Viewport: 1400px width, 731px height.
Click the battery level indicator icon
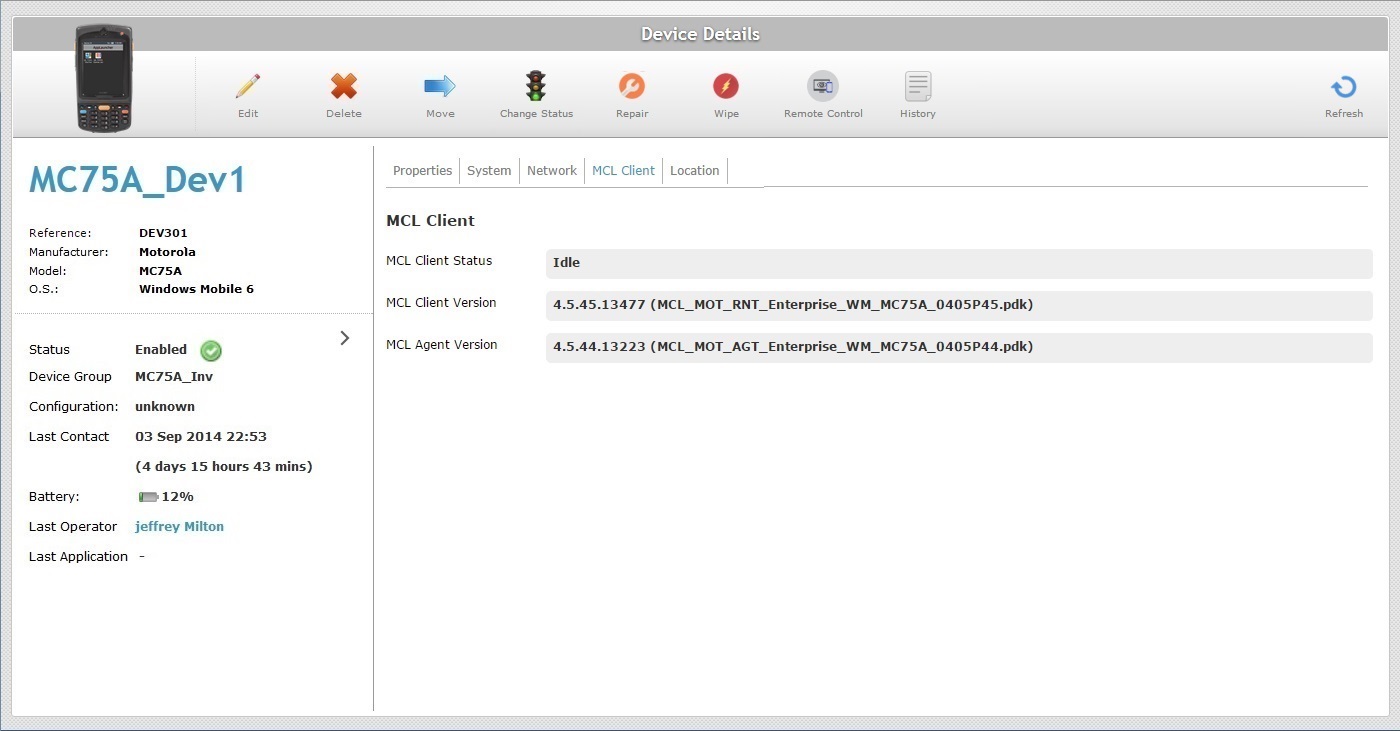pyautogui.click(x=148, y=497)
